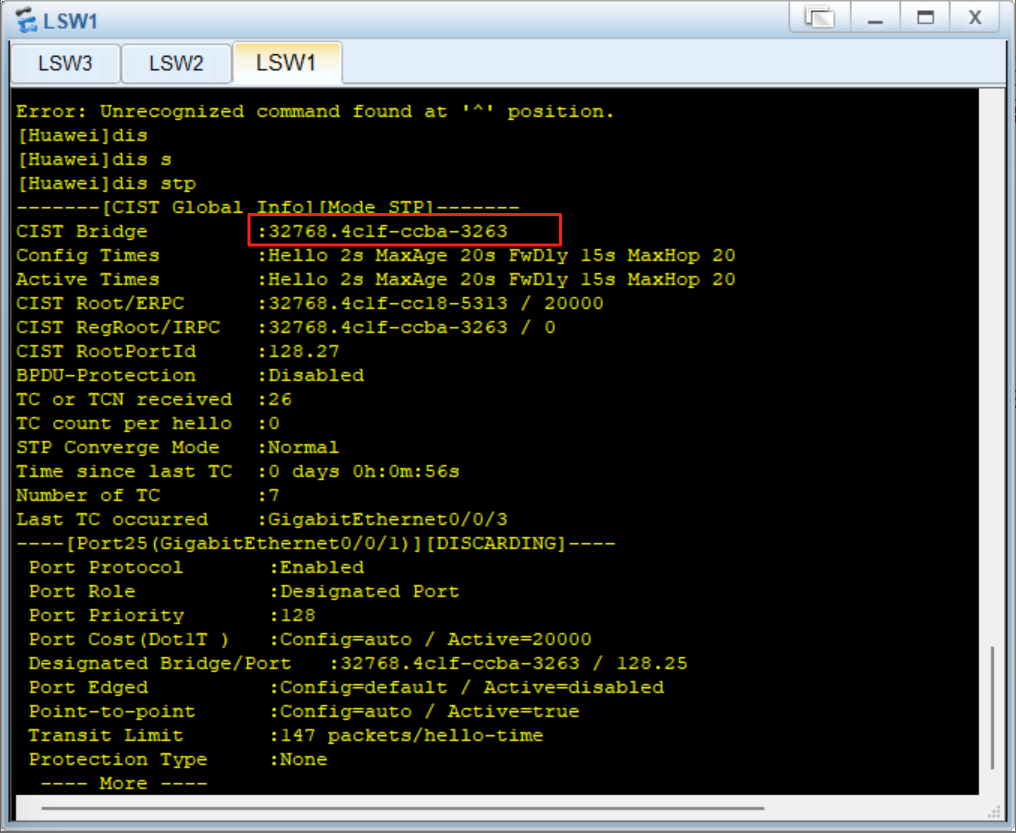Switch to the LSW2 tab
Image resolution: width=1016 pixels, height=833 pixels.
click(176, 63)
